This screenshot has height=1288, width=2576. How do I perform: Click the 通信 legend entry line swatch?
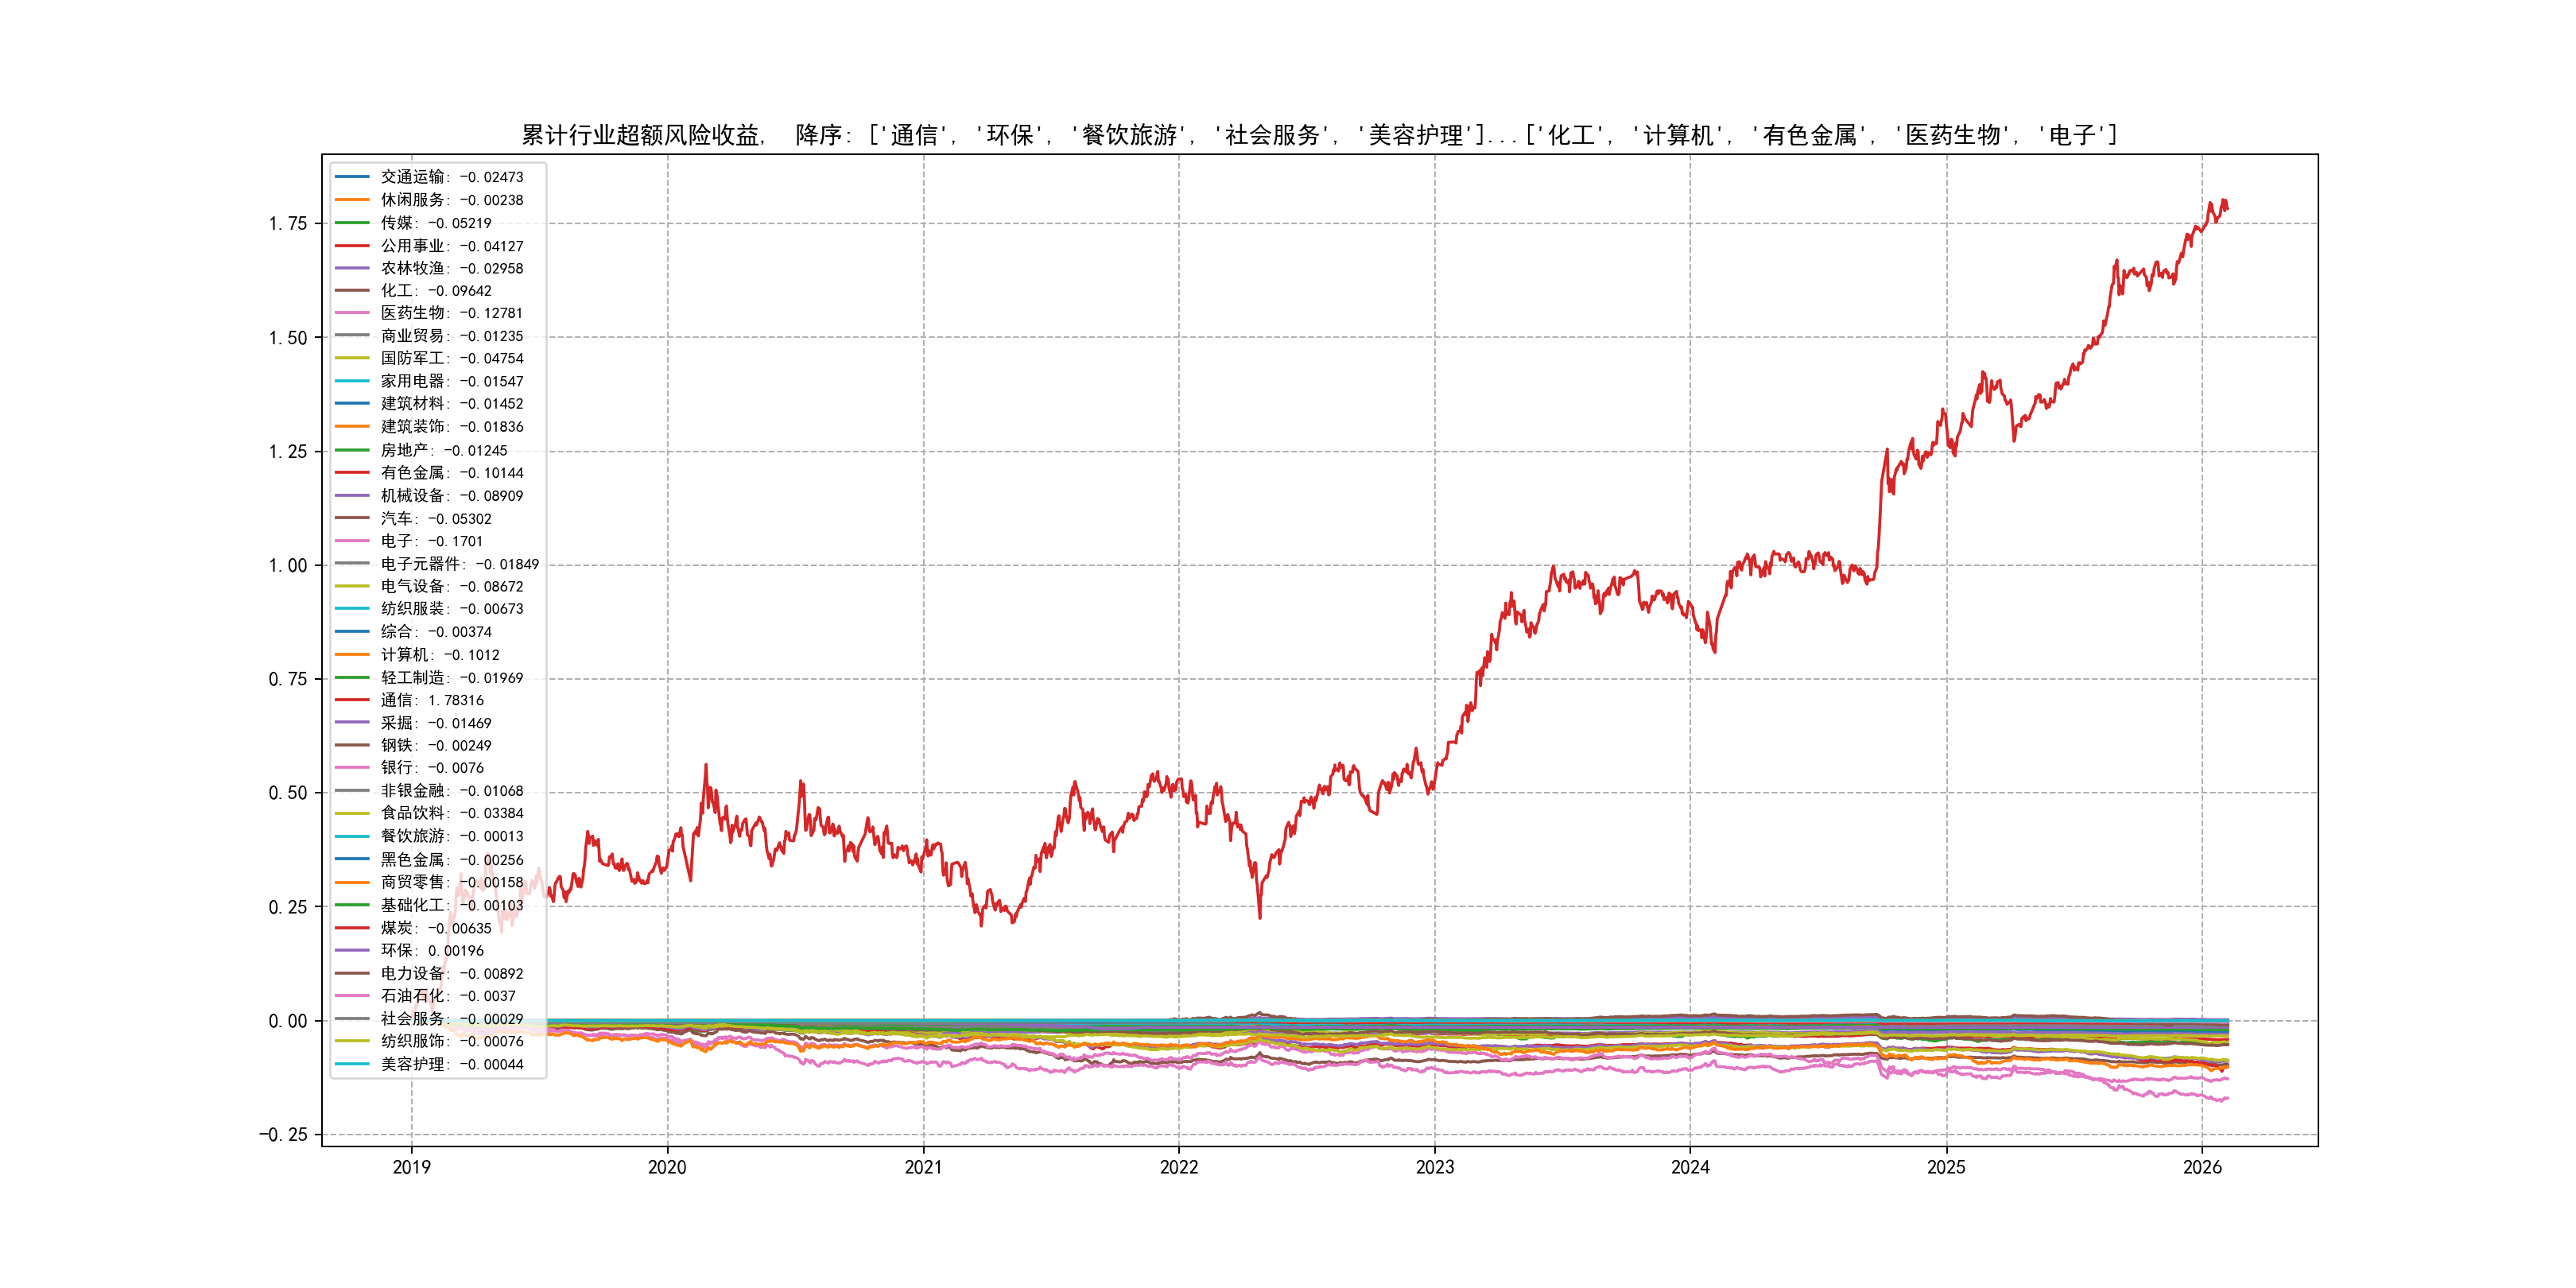[352, 700]
